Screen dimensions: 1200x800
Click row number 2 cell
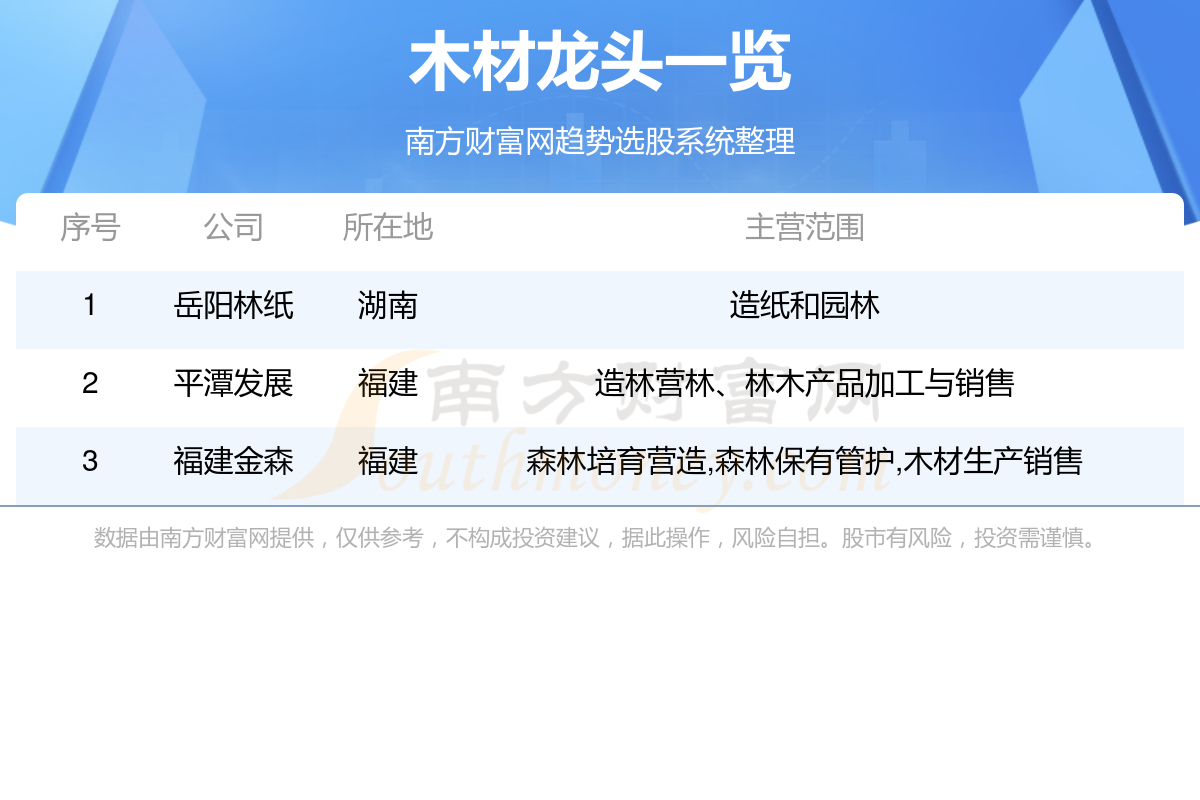[90, 383]
